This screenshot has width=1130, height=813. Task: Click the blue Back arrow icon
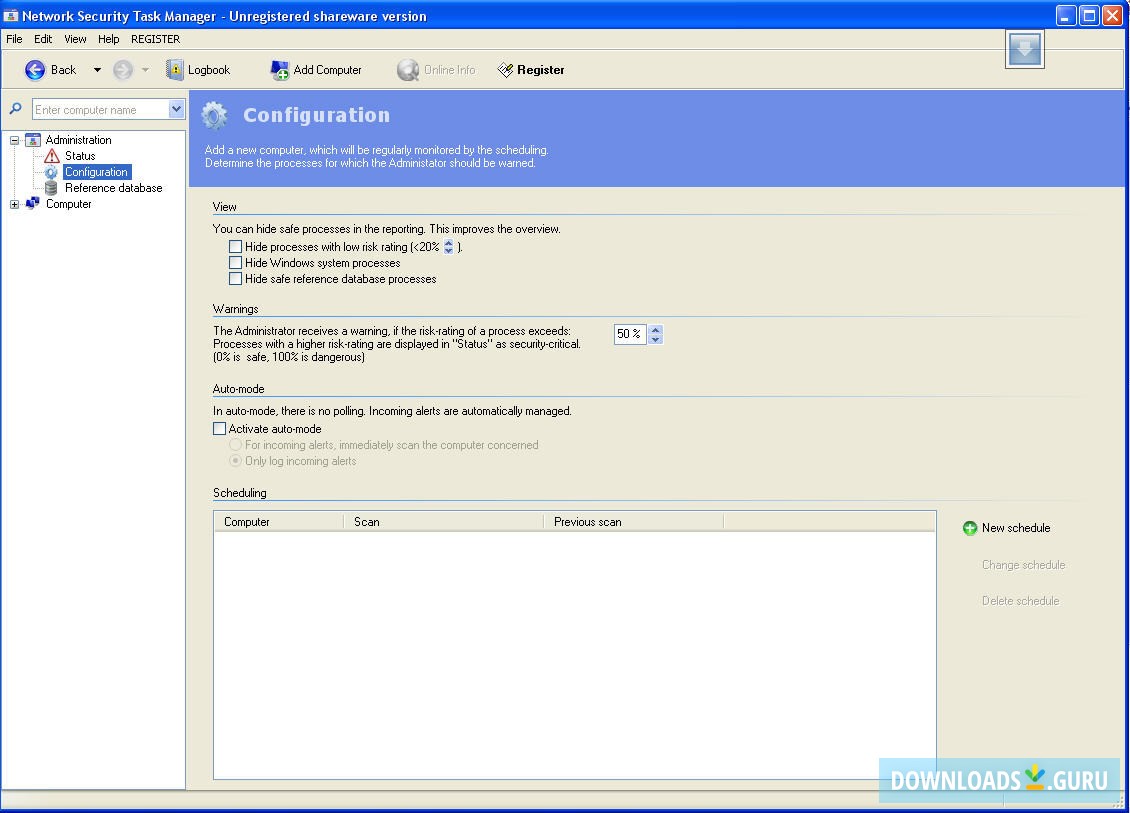coord(35,70)
